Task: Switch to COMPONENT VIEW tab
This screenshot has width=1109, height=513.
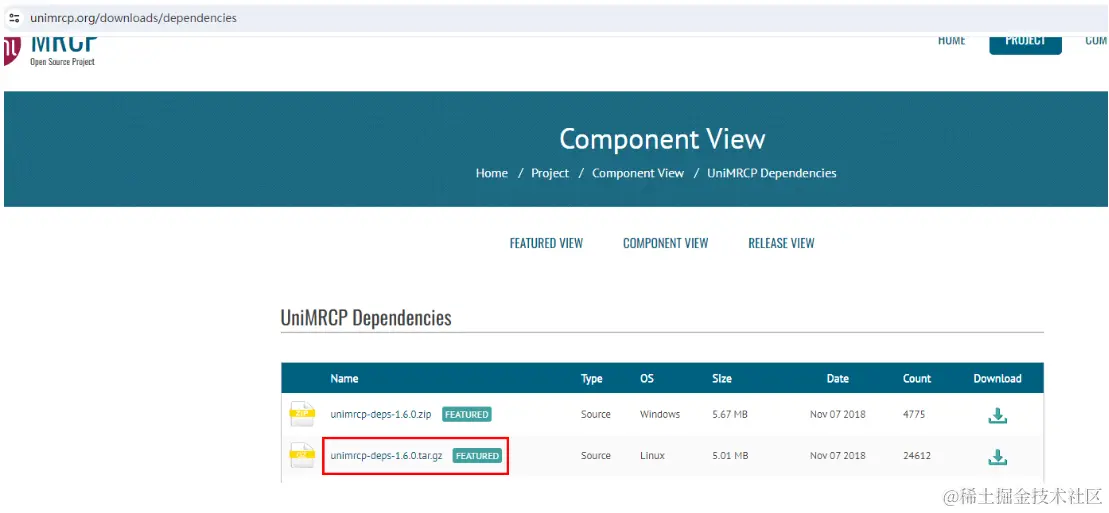Action: pyautogui.click(x=666, y=243)
